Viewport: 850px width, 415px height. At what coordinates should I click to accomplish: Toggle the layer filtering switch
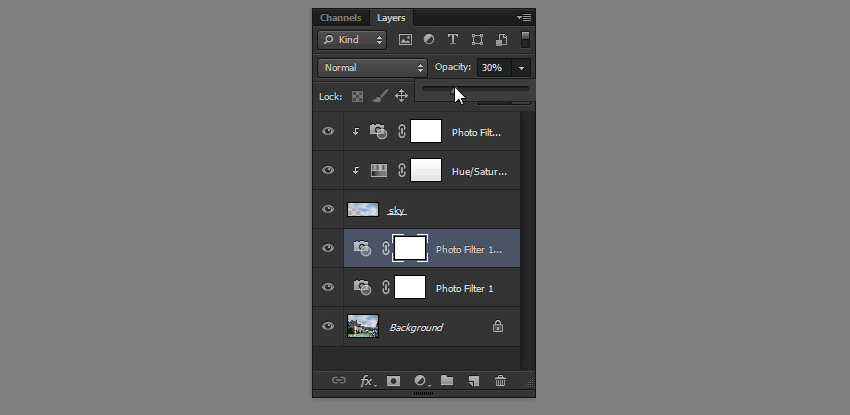(x=525, y=40)
